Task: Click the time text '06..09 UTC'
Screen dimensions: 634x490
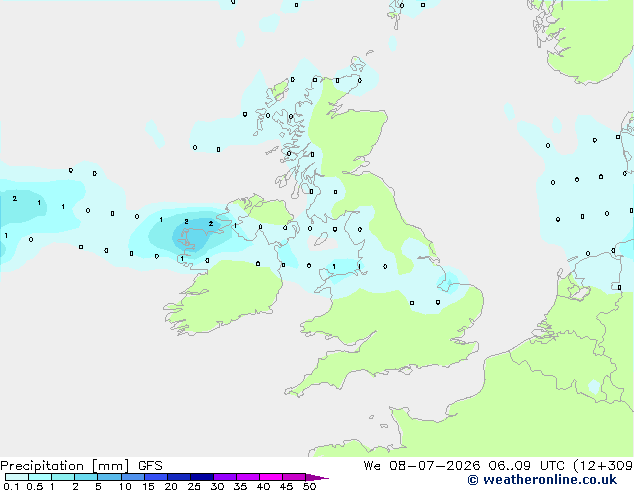Action: (x=526, y=466)
